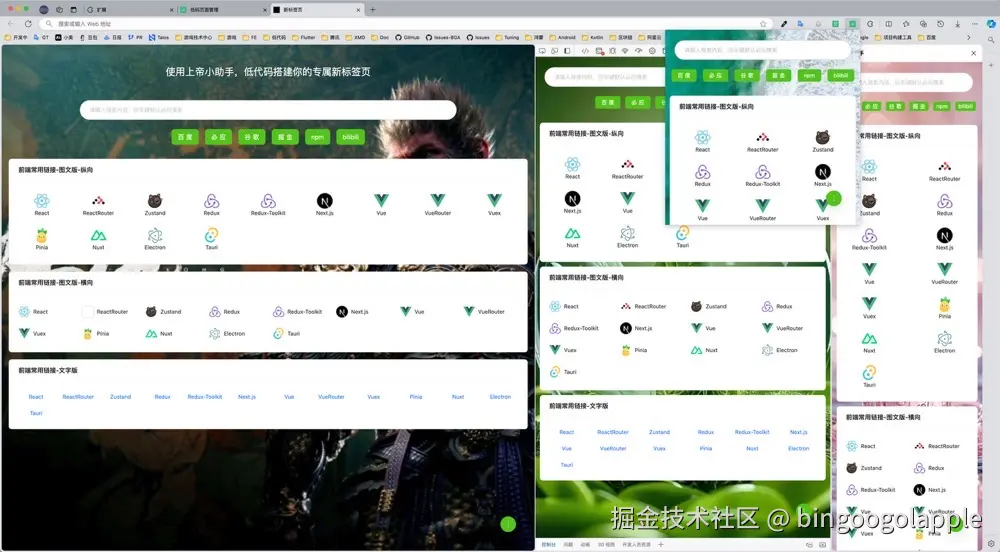Click the Zustand bear icon in the left page's top card

pyautogui.click(x=155, y=202)
